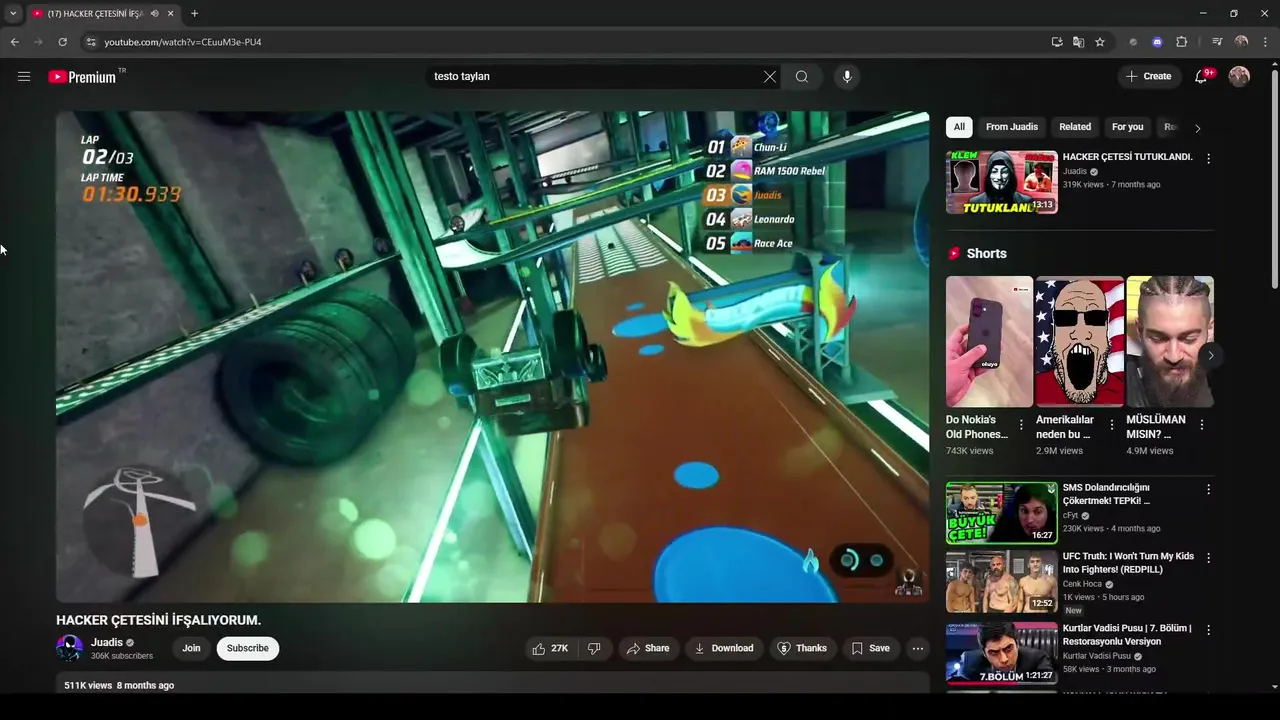Screen dimensions: 1280x720
Task: Open Chrome three-dot menu
Action: (1265, 42)
